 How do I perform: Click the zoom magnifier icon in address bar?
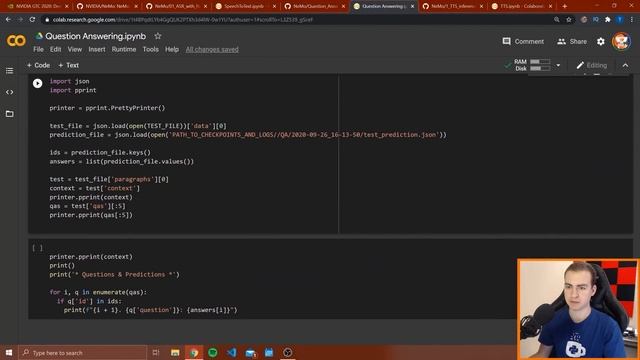click(556, 19)
